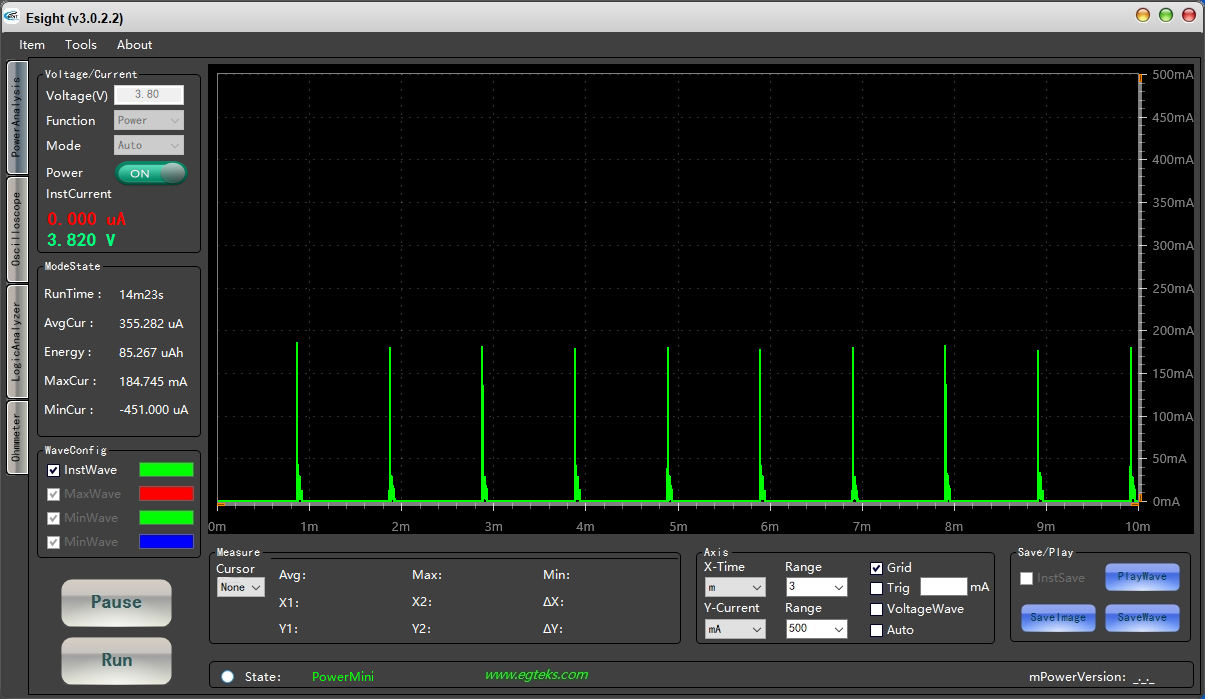
Task: Switch to the PowerAnalysis side tab
Action: pos(17,118)
